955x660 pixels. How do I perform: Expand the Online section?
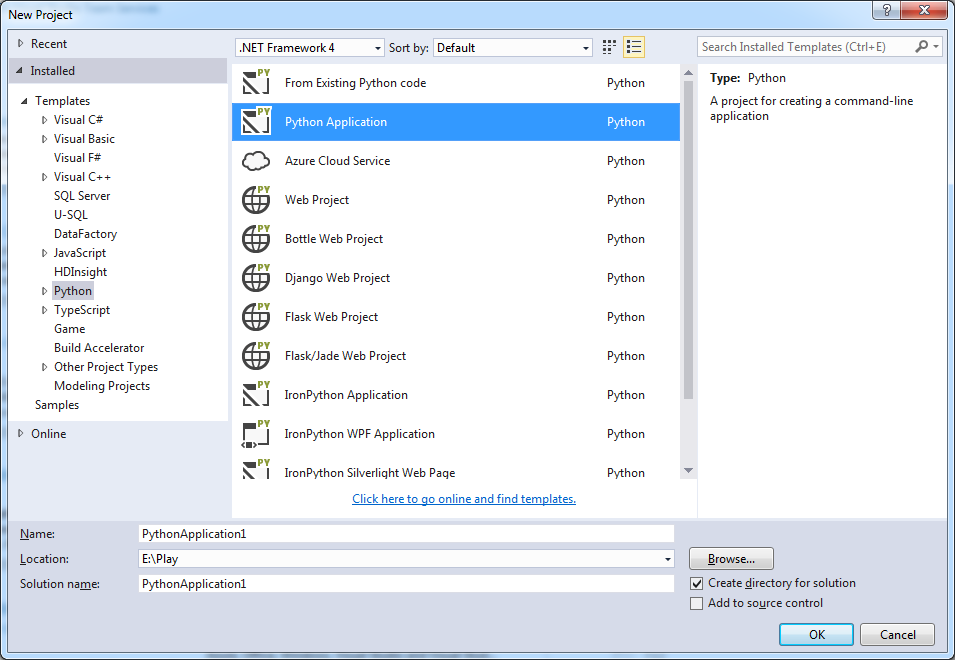[21, 434]
